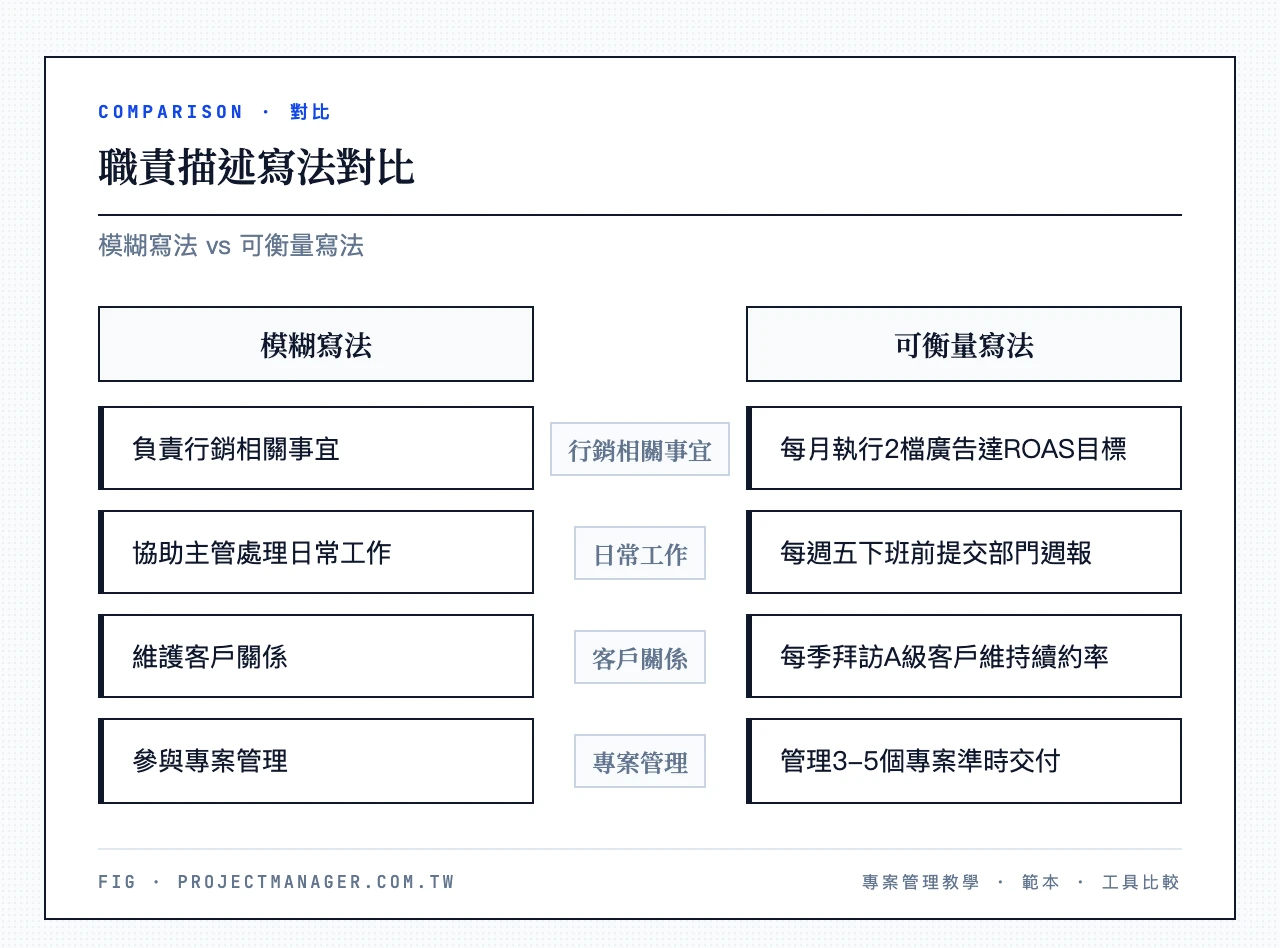
Task: Select the card 每季拜訪A級客戶維持續約率
Action: tap(964, 656)
